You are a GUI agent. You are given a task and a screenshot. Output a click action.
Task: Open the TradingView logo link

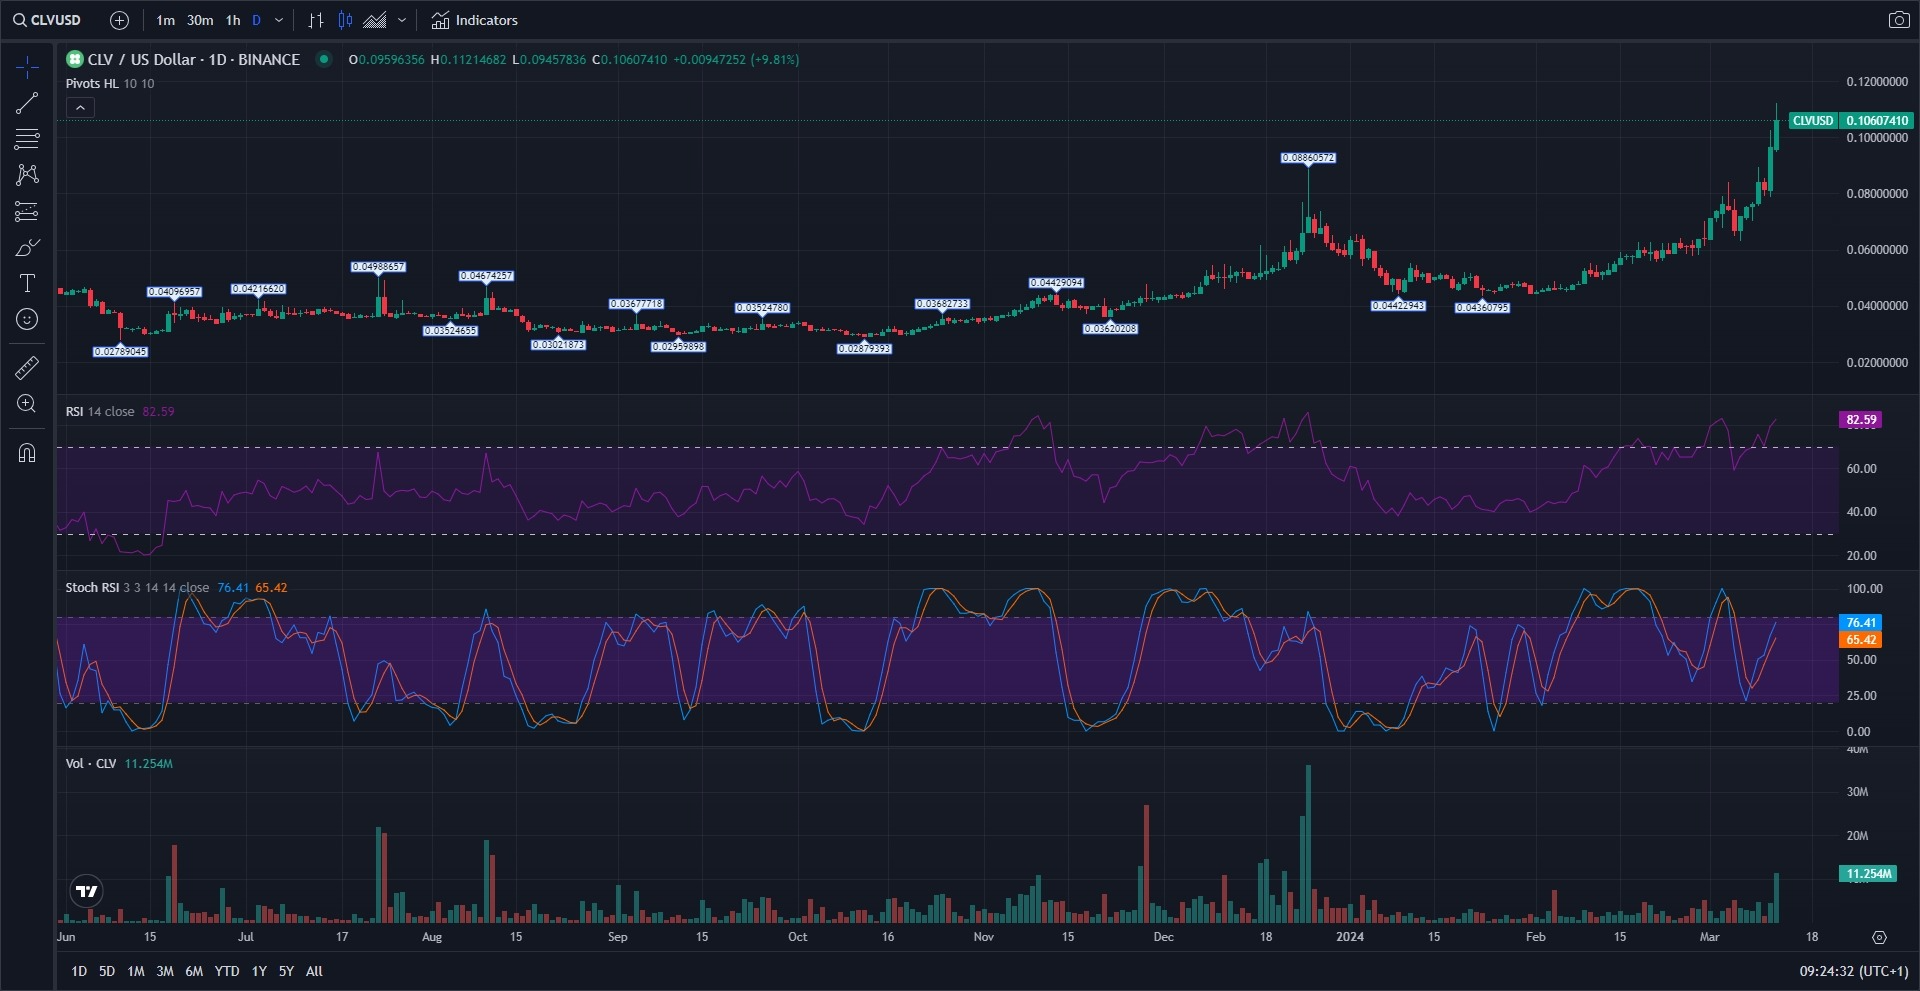coord(87,891)
